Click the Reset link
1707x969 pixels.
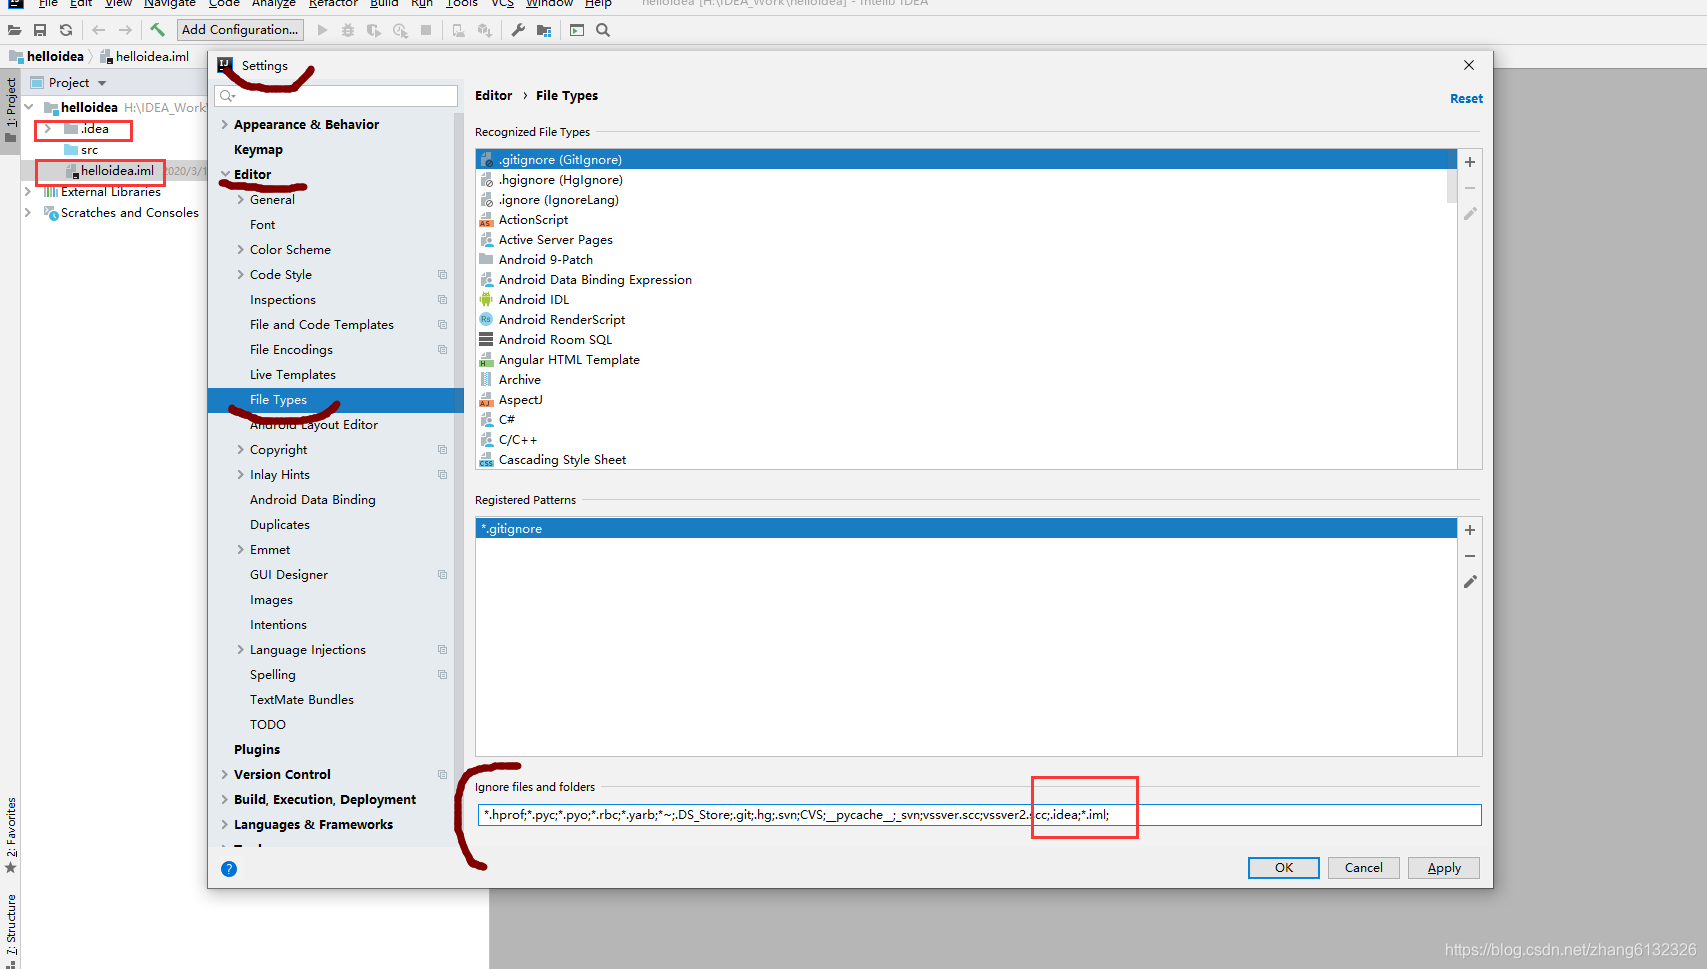point(1466,99)
